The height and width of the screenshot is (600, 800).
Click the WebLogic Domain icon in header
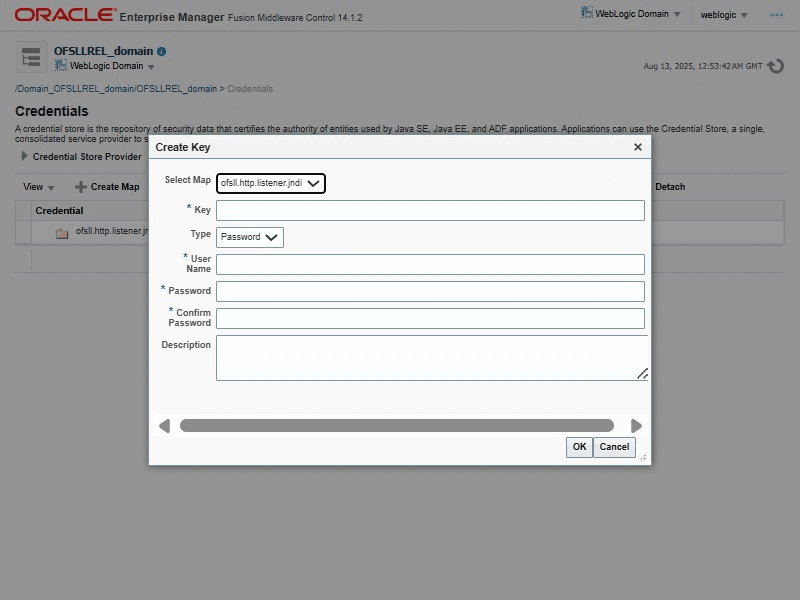pyautogui.click(x=587, y=13)
